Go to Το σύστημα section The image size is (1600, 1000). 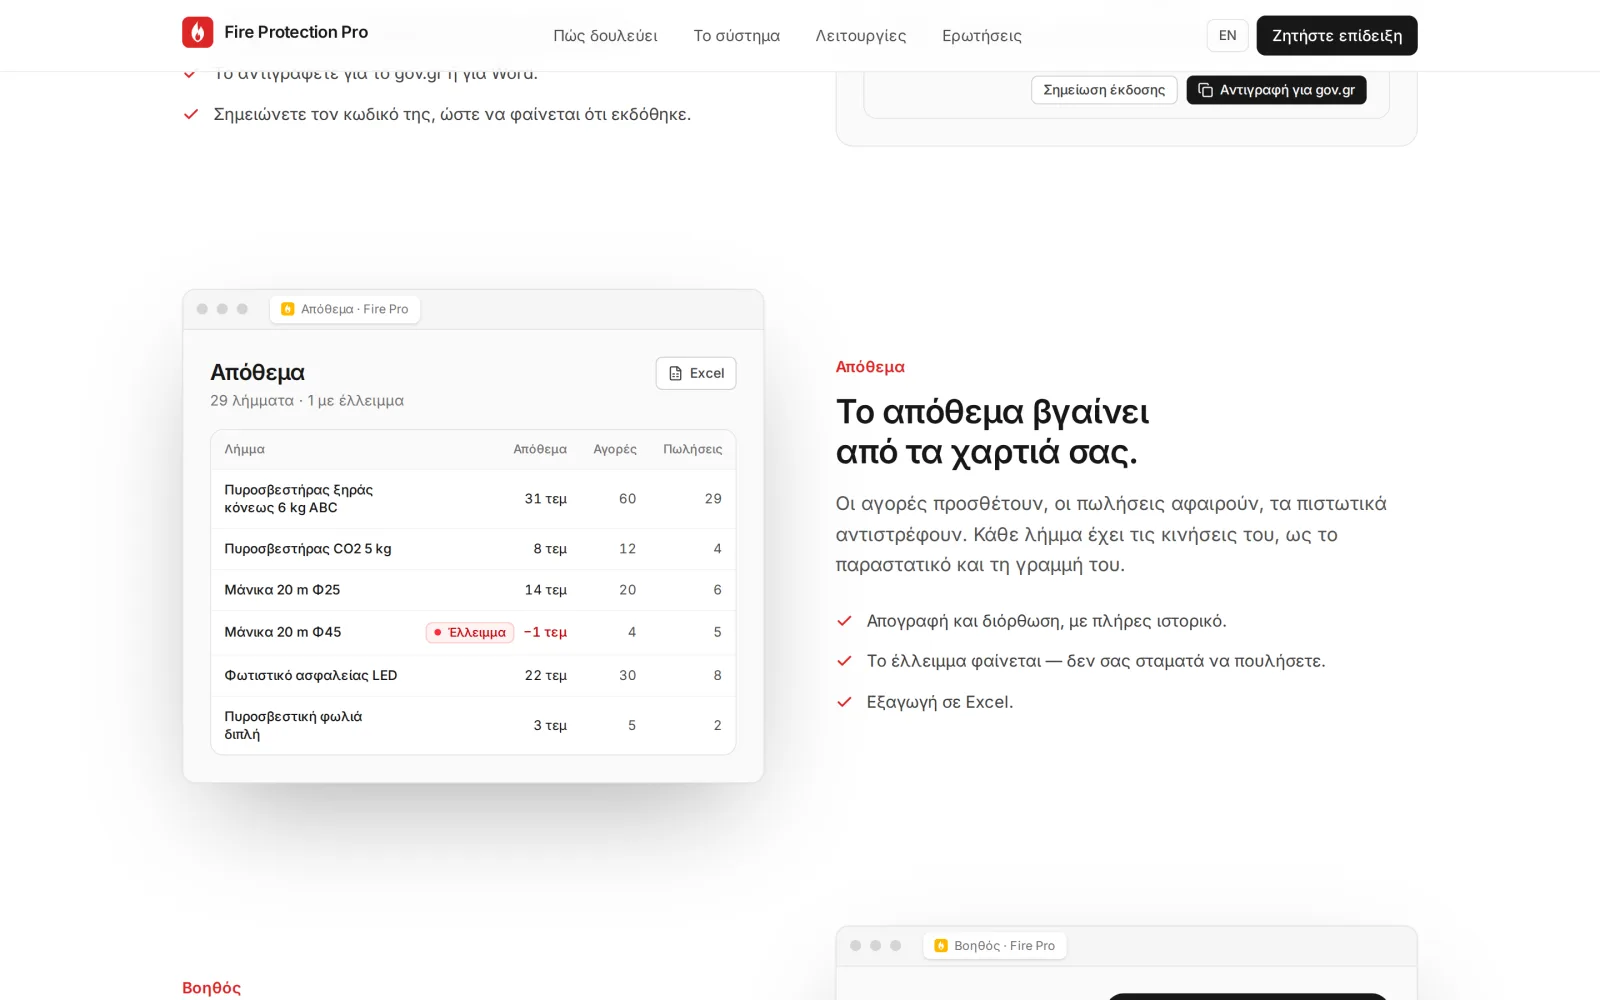tap(736, 36)
